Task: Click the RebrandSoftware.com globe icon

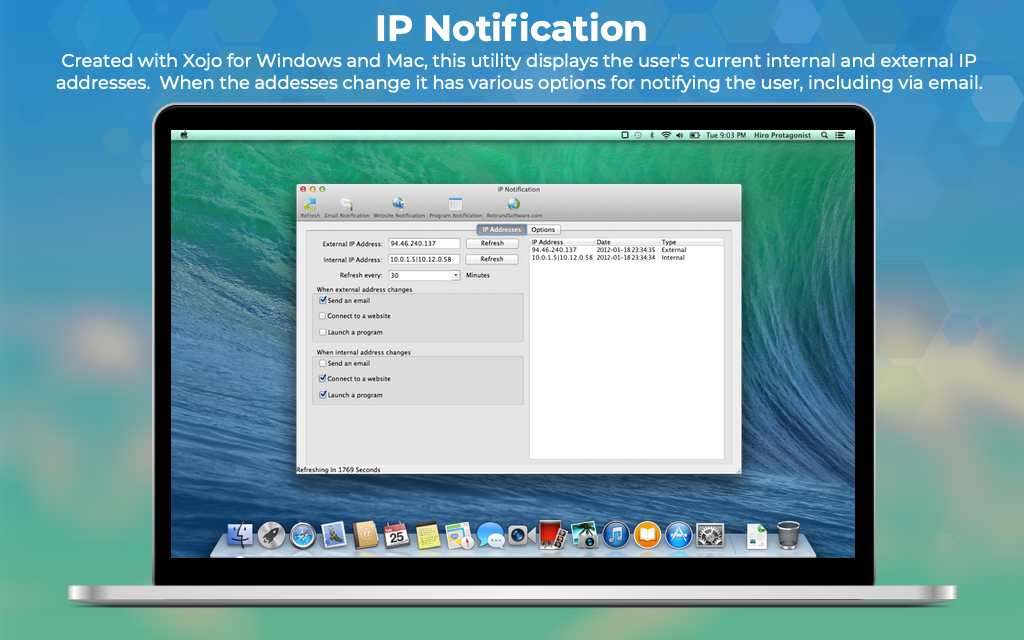Action: click(514, 204)
